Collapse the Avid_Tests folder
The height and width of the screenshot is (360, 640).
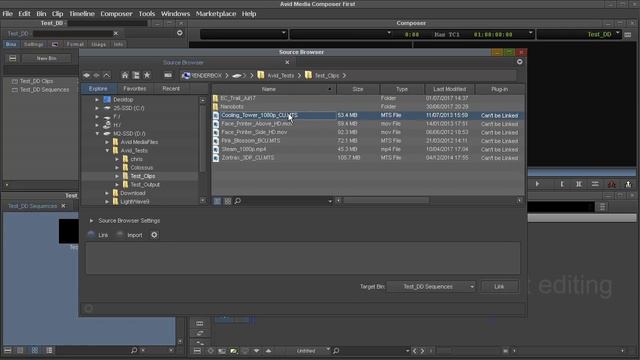coord(107,151)
